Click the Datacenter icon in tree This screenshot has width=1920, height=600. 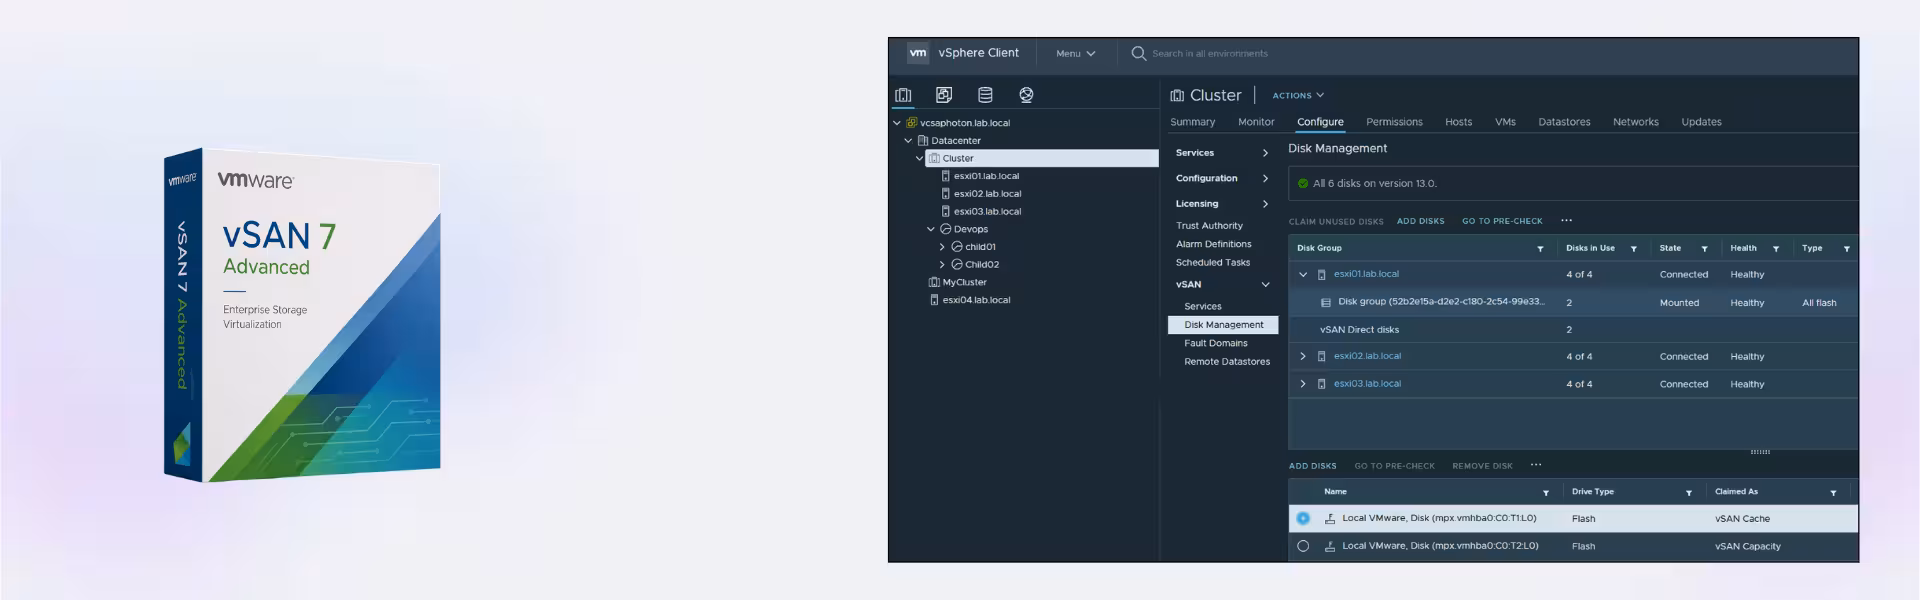coord(923,141)
